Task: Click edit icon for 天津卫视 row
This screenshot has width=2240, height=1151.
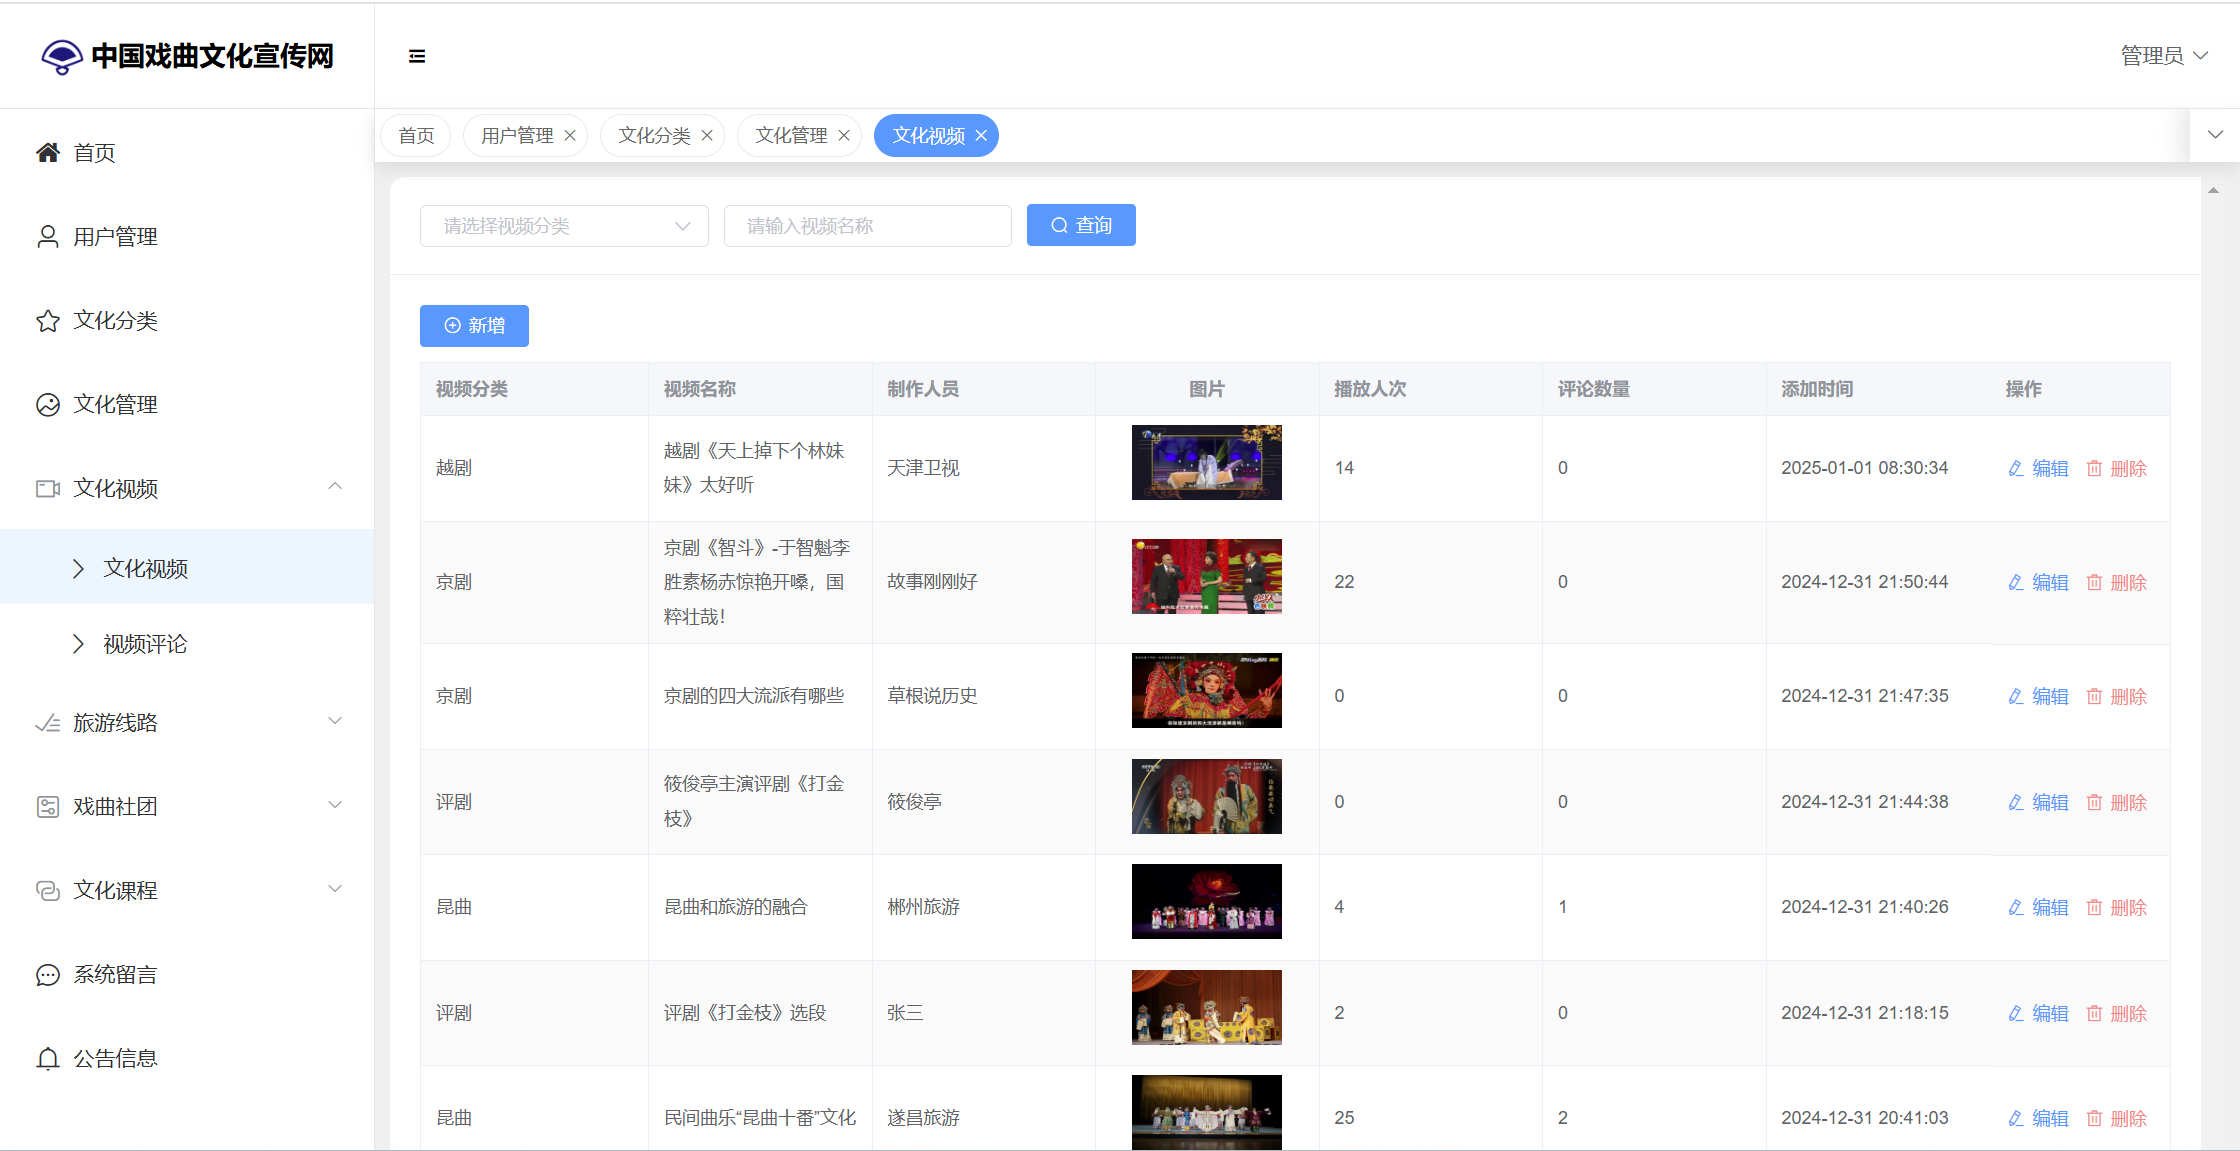Action: (2016, 468)
